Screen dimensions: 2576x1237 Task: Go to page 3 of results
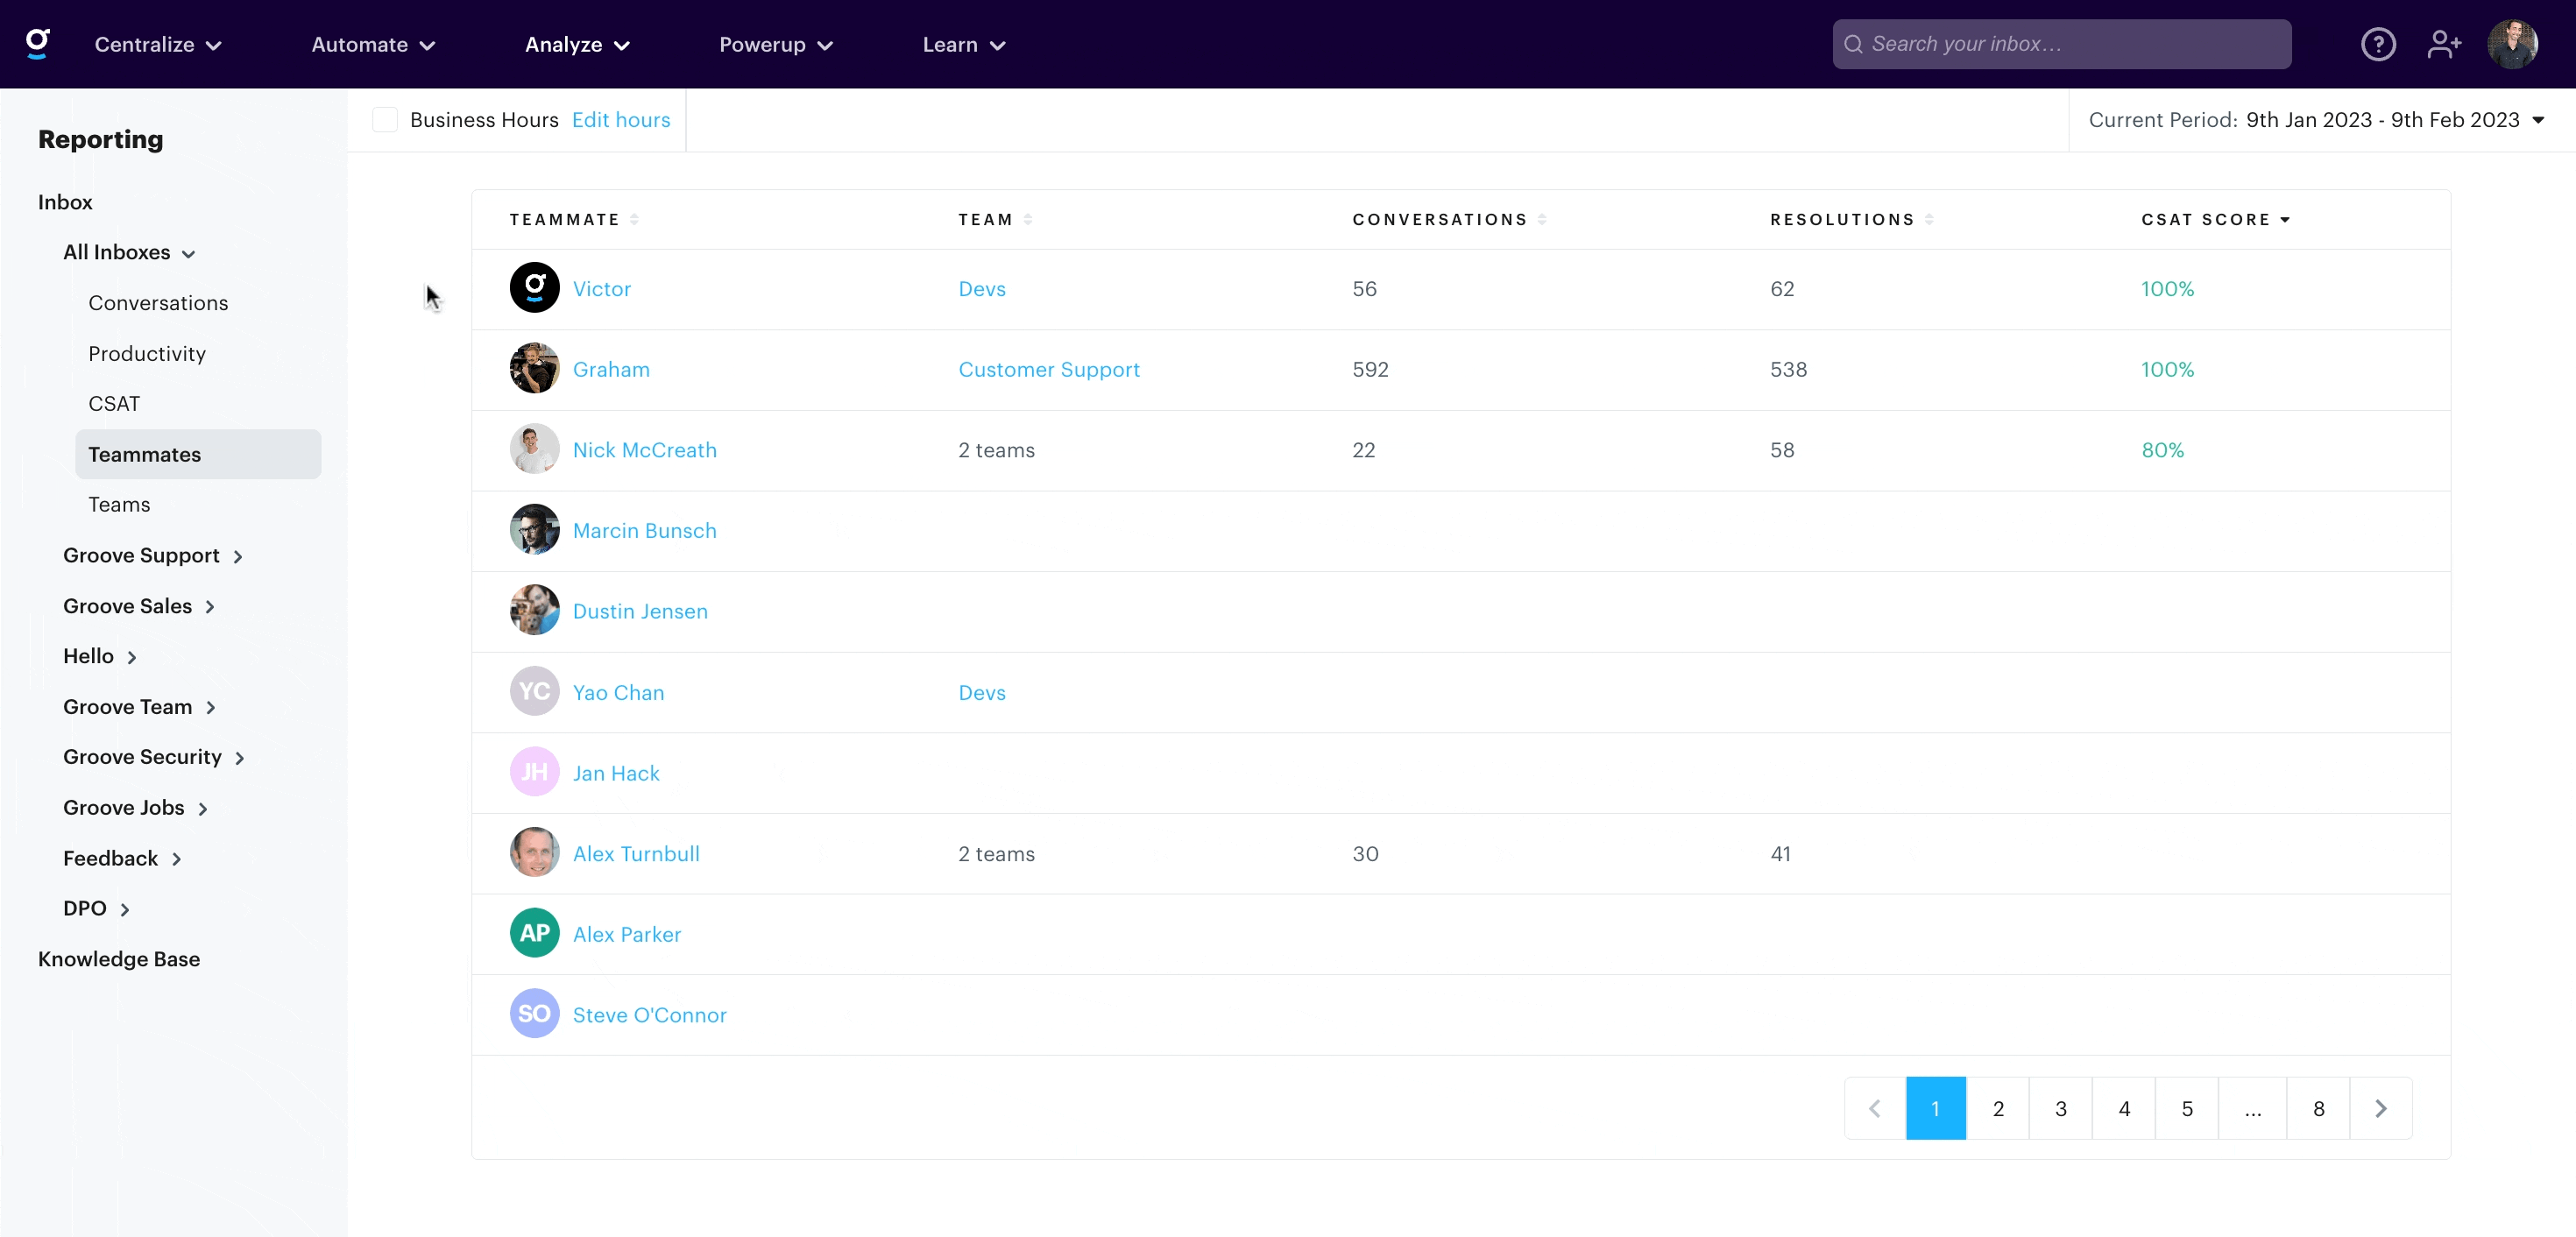click(x=2060, y=1108)
